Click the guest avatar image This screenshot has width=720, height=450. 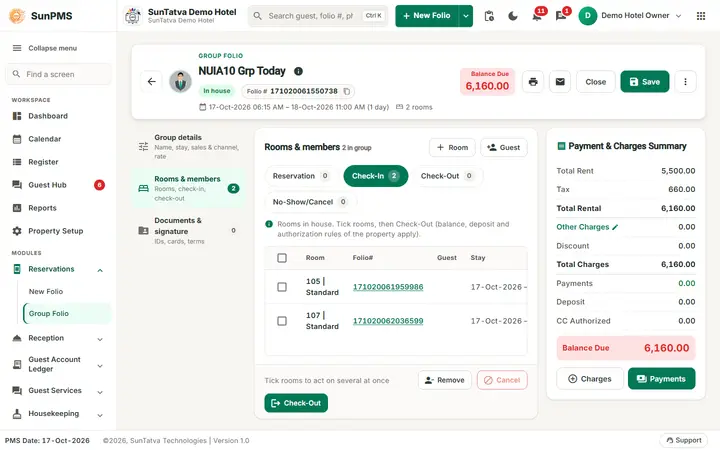180,82
